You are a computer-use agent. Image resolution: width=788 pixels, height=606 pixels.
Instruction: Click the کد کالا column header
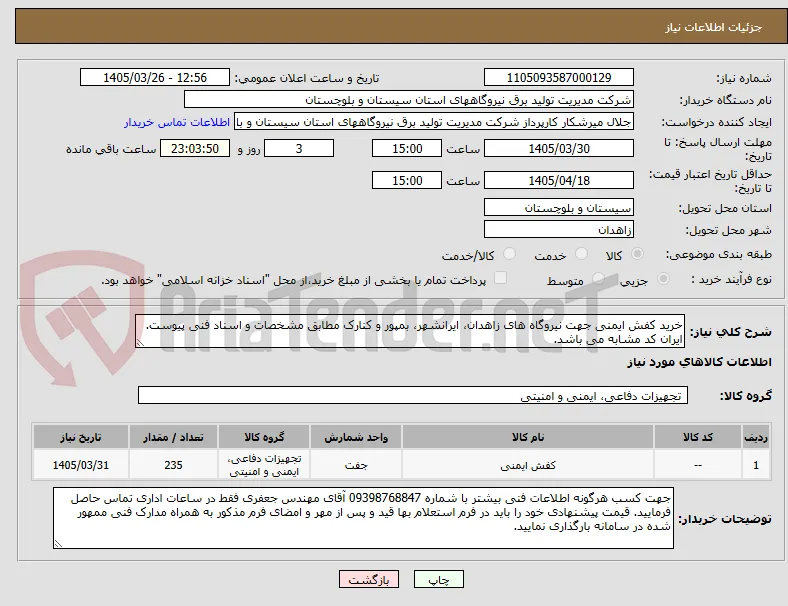tap(698, 437)
